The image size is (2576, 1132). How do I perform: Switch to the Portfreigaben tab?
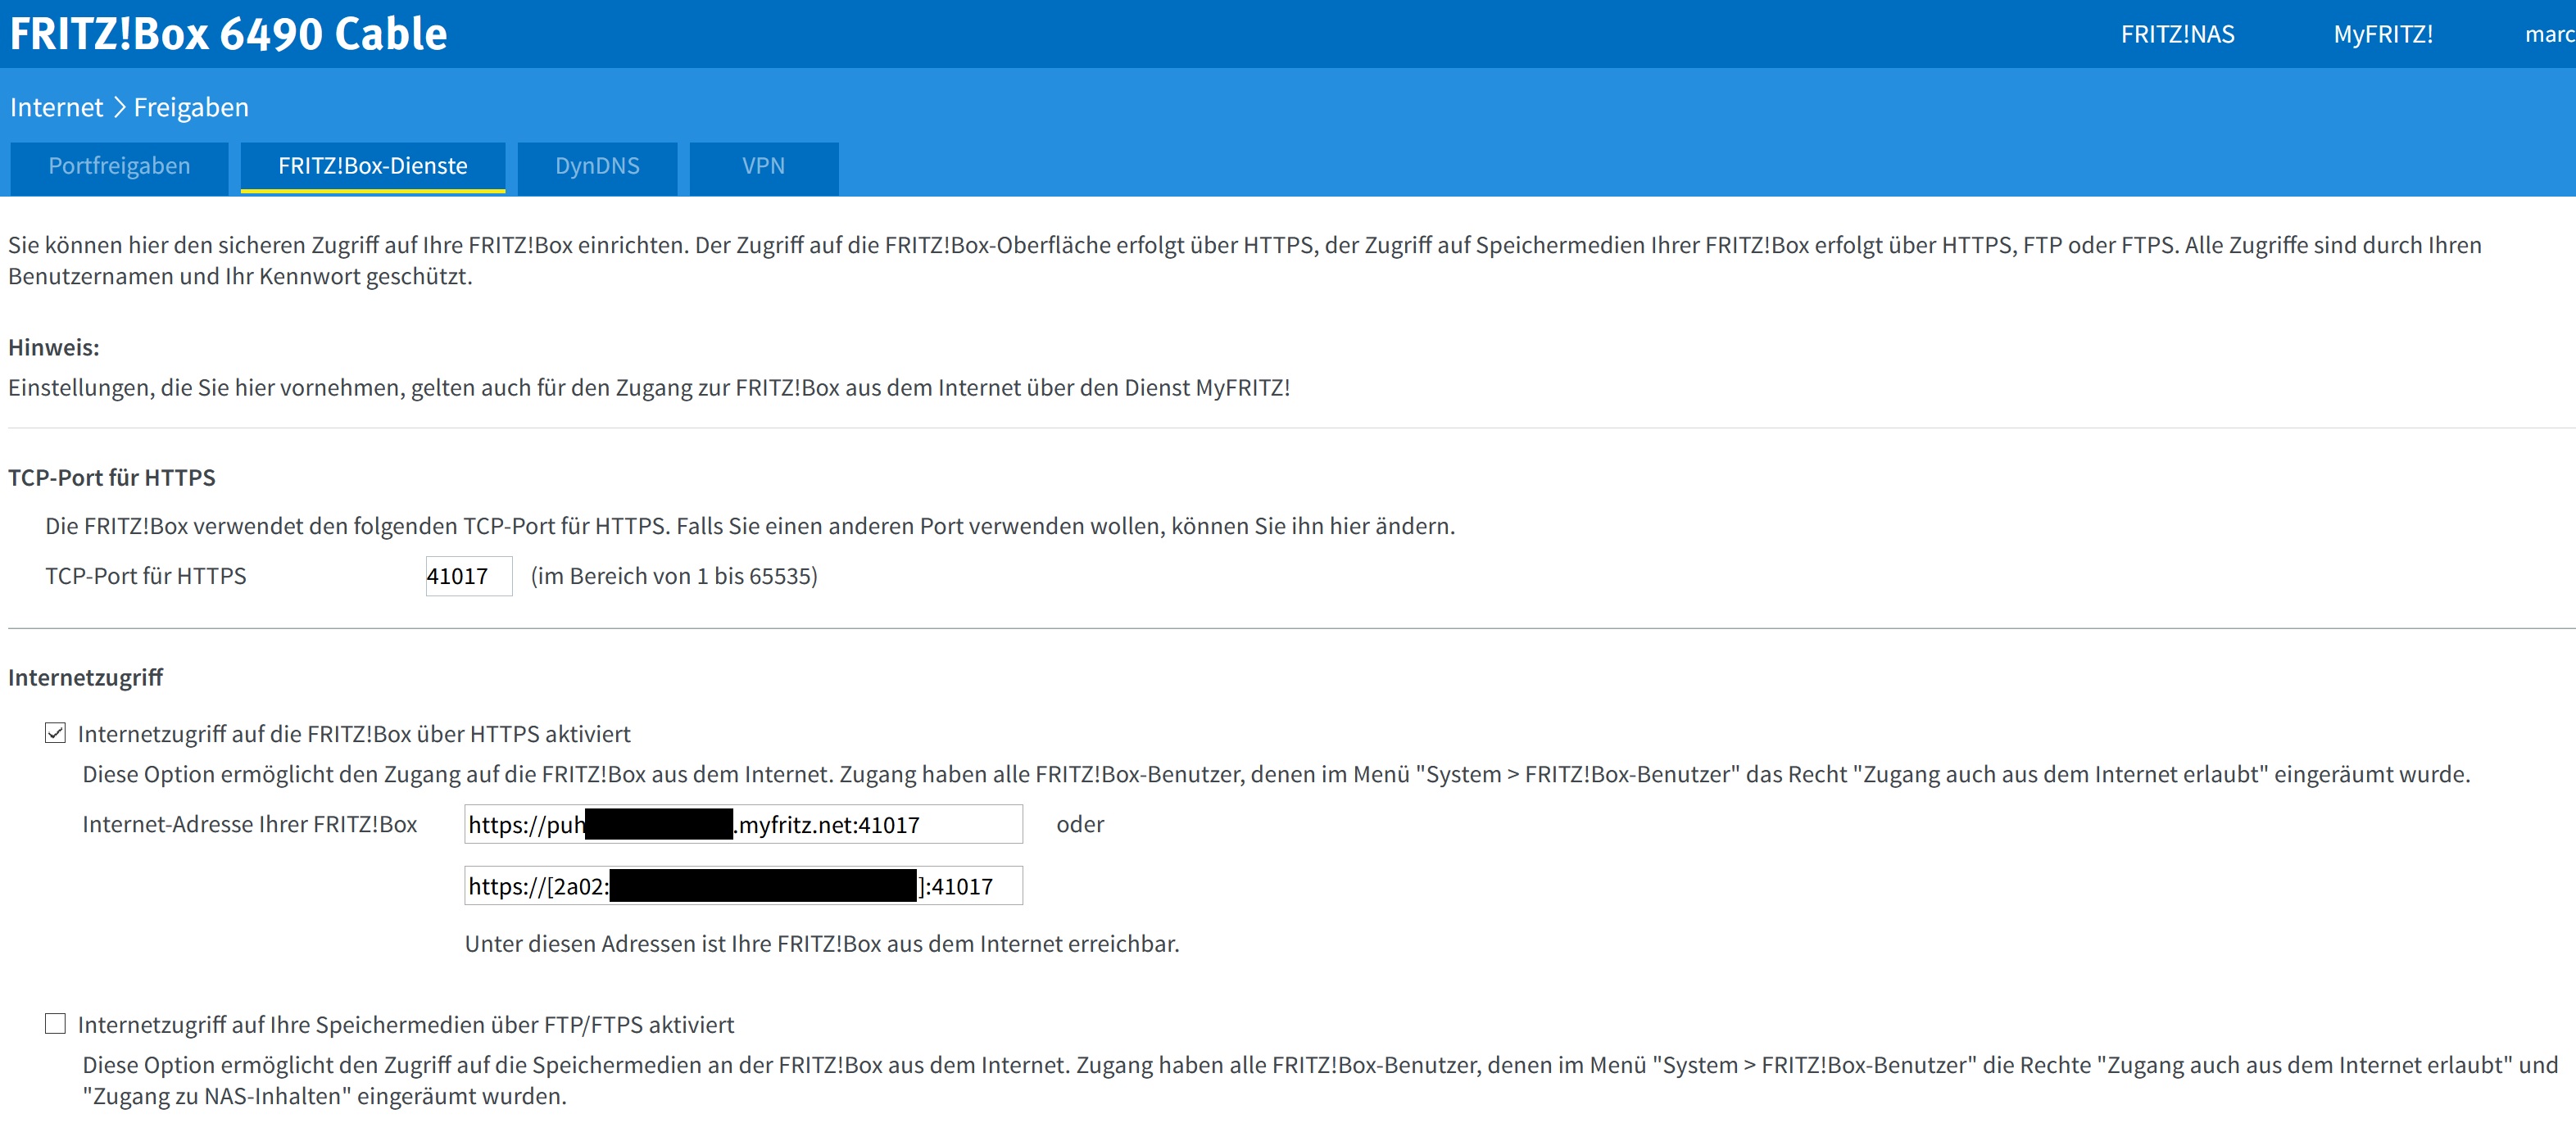pos(119,166)
